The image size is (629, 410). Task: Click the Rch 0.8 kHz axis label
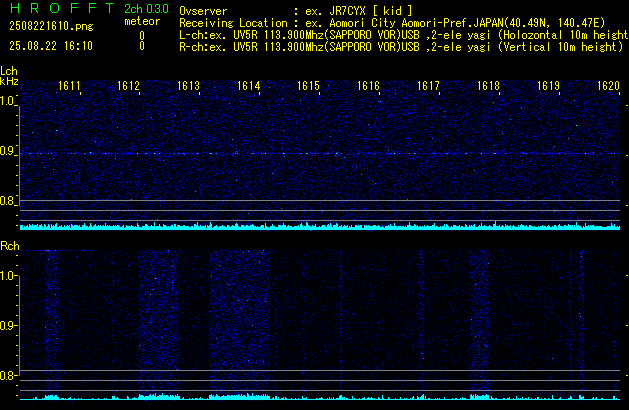click(x=7, y=376)
